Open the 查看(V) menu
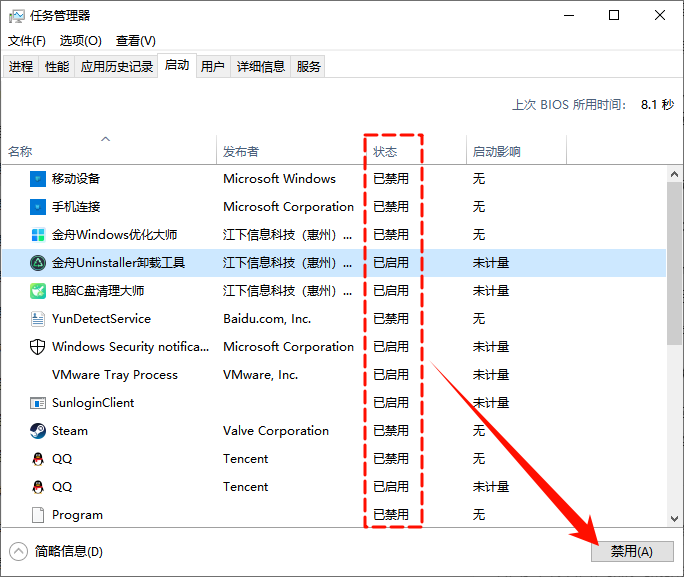This screenshot has height=577, width=684. click(136, 41)
